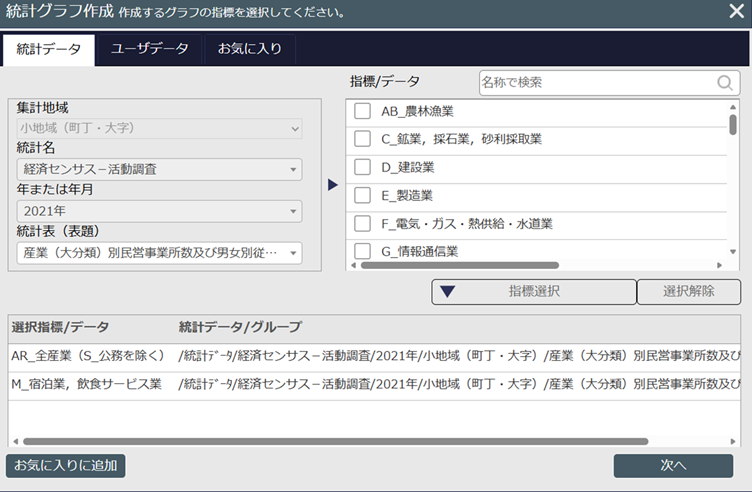Open the 統計名 dropdown
Image resolution: width=752 pixels, height=492 pixels.
(x=159, y=169)
